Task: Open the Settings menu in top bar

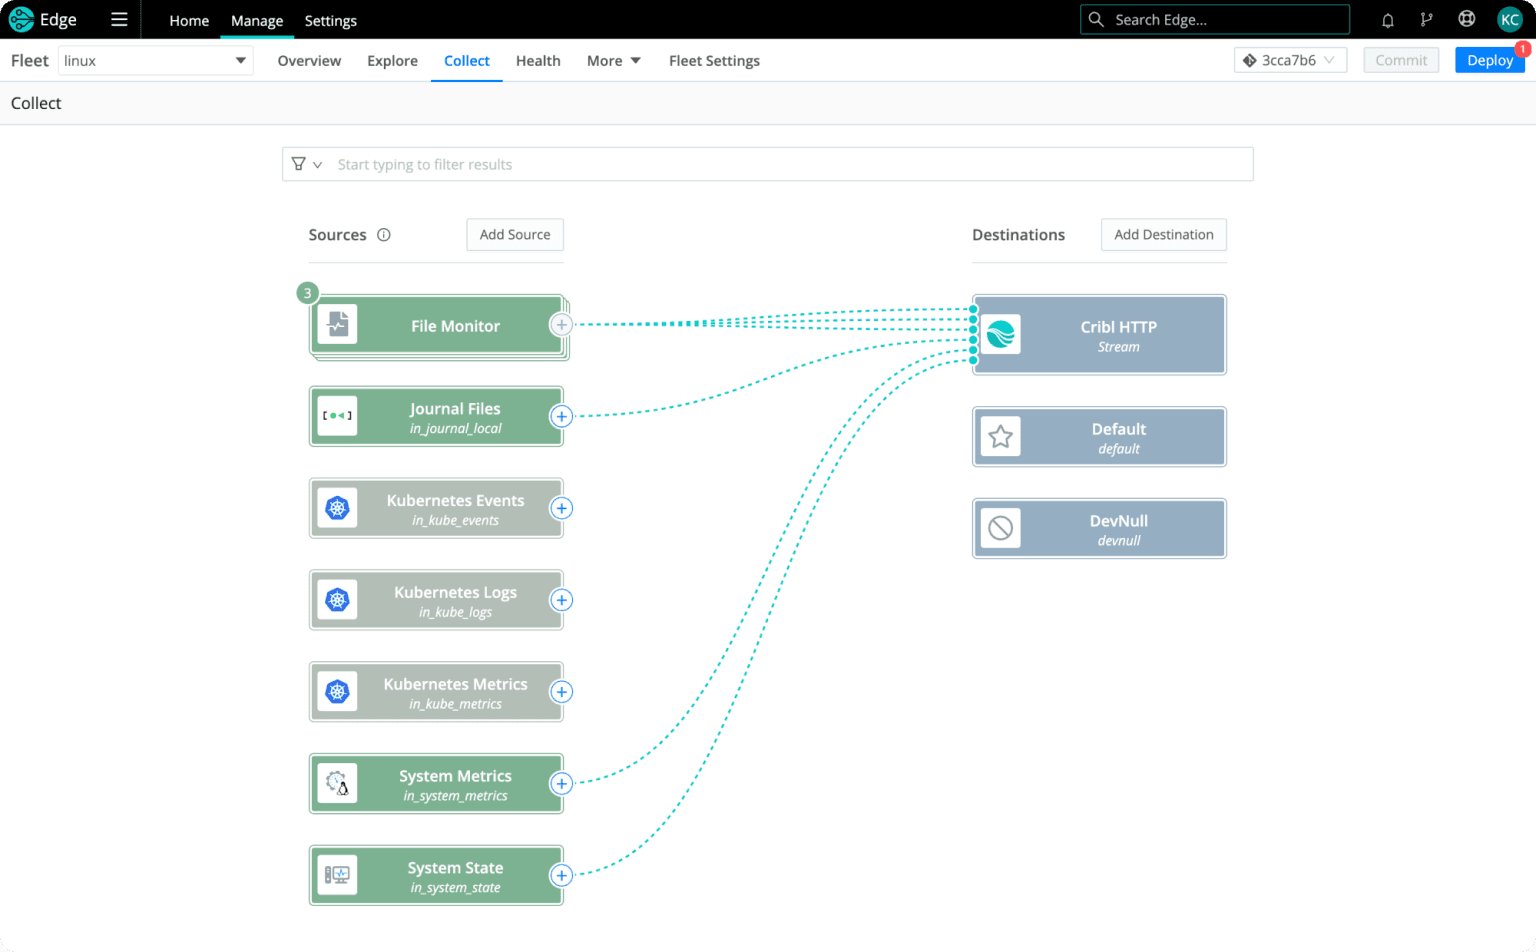Action: (330, 21)
